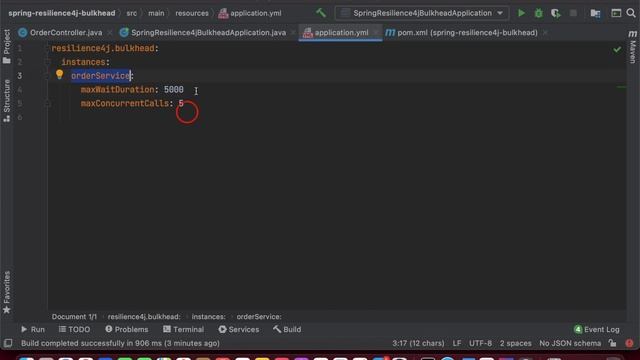Click the src breadcrumb in the navigation bar
640x360 pixels.
[x=131, y=13]
